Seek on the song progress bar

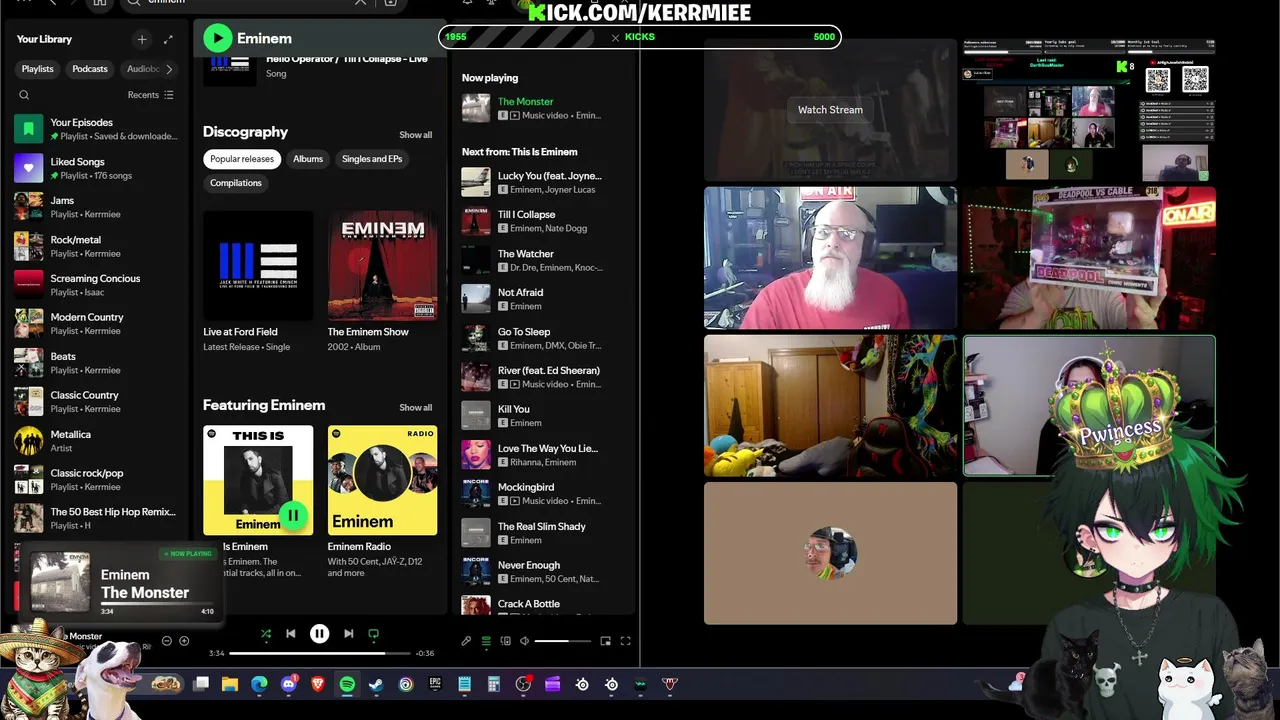point(320,653)
